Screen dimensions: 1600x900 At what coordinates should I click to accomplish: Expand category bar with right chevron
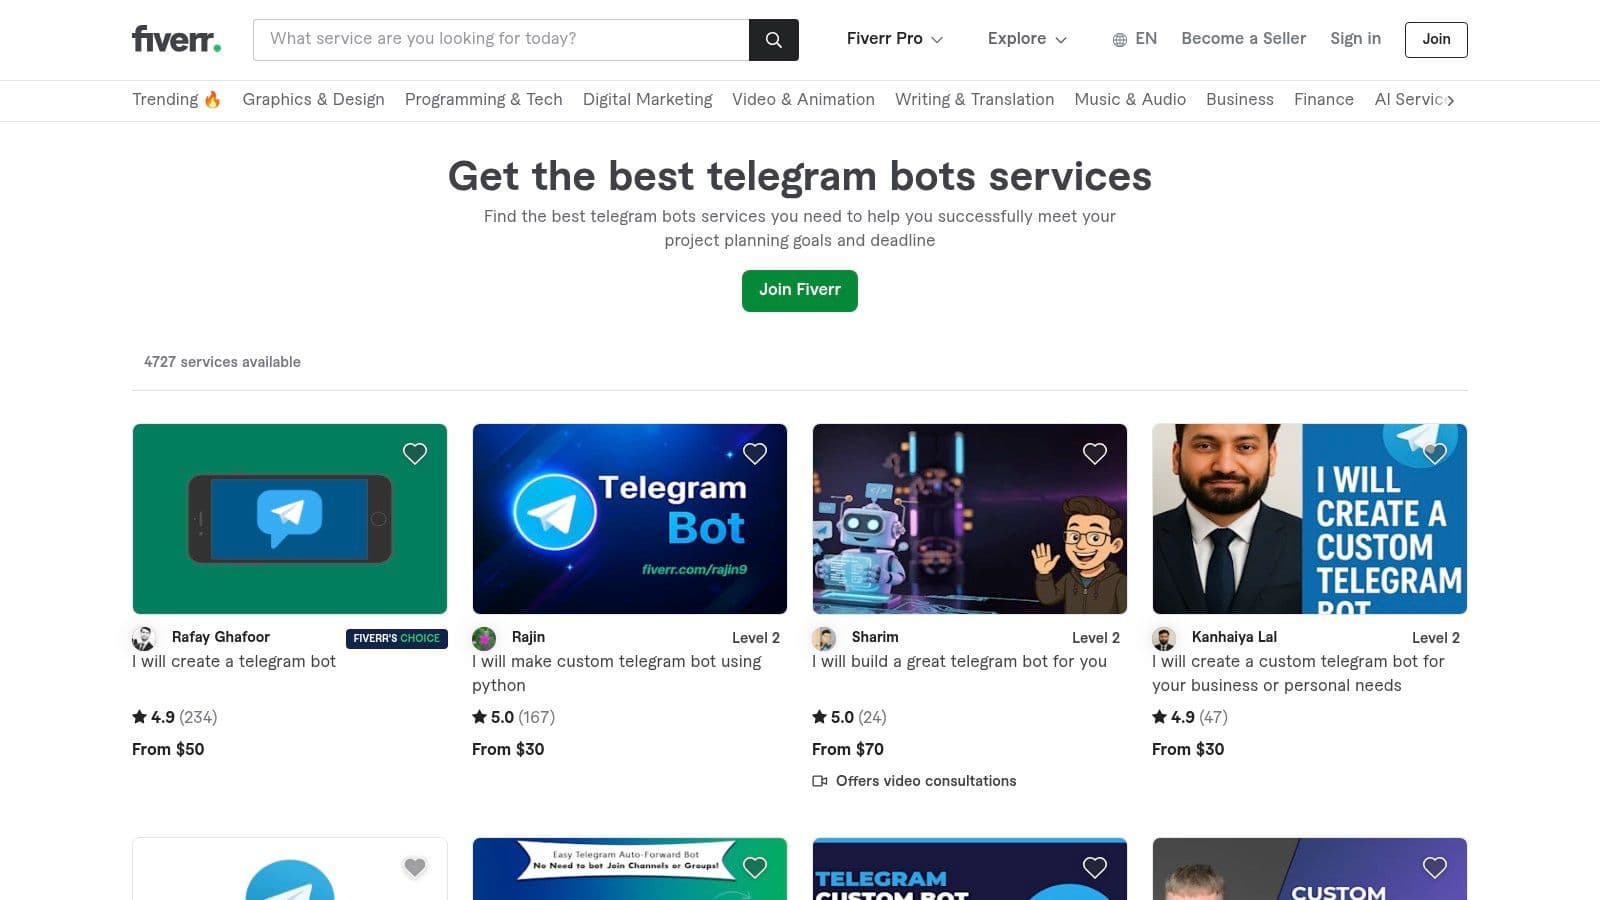click(x=1450, y=100)
